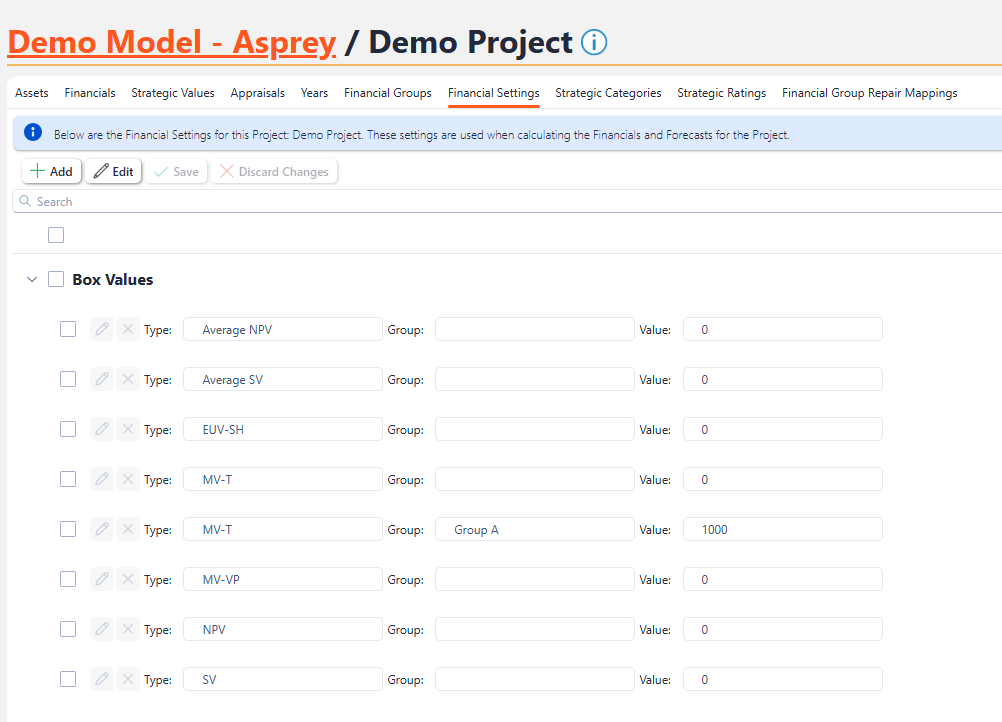Switch to the Strategic Values tab
Image resolution: width=1002 pixels, height=722 pixels.
[173, 93]
